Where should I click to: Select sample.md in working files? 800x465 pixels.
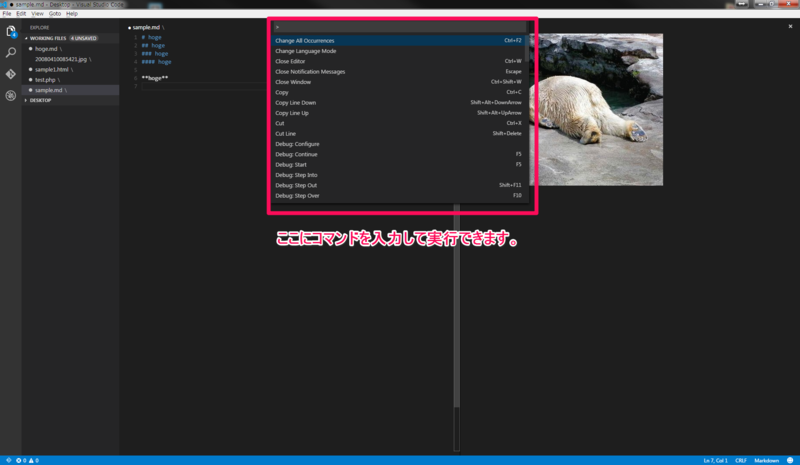click(x=70, y=90)
